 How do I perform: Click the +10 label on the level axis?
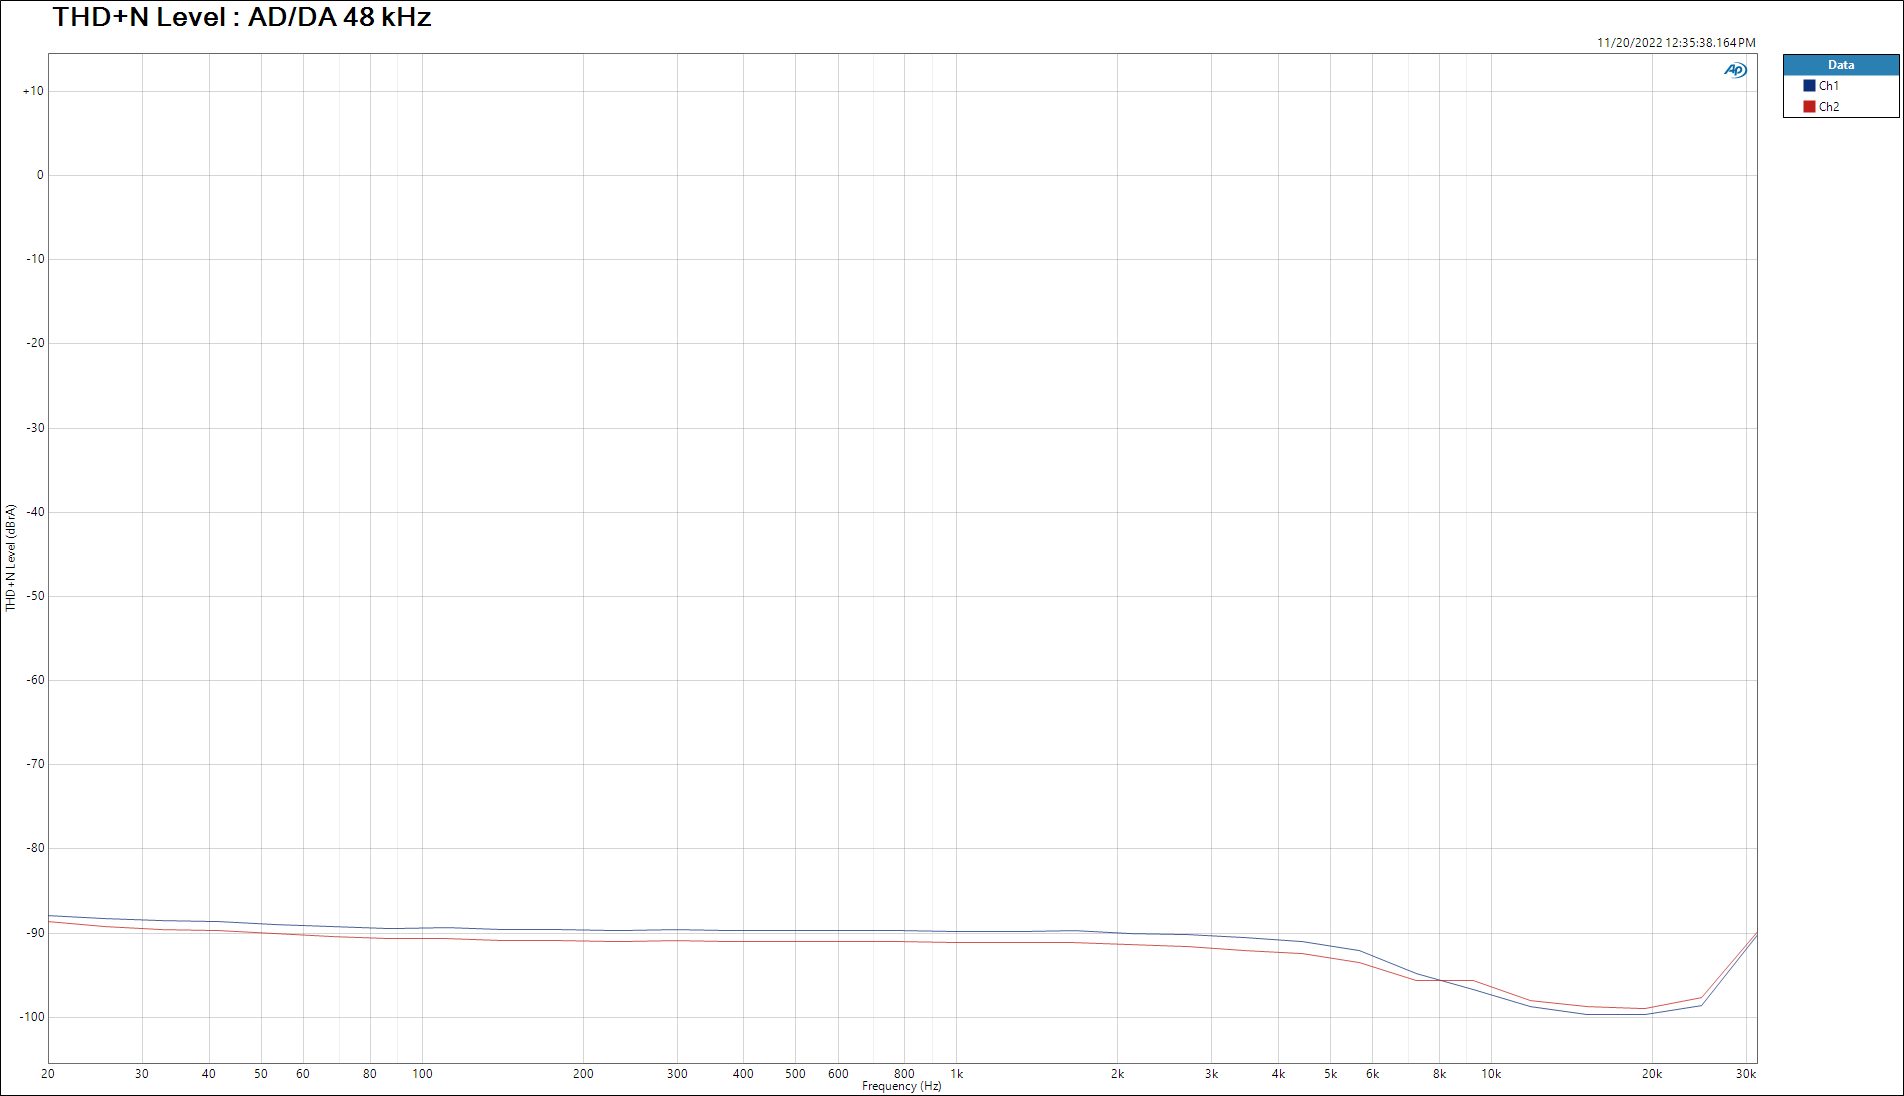(33, 91)
